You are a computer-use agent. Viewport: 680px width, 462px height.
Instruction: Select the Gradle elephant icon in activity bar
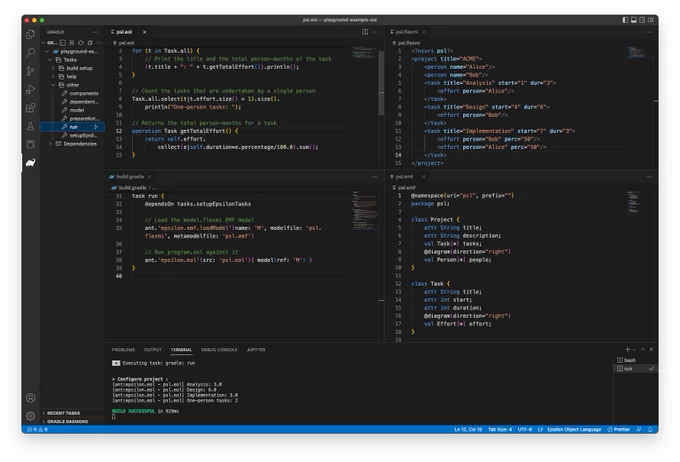click(x=30, y=163)
